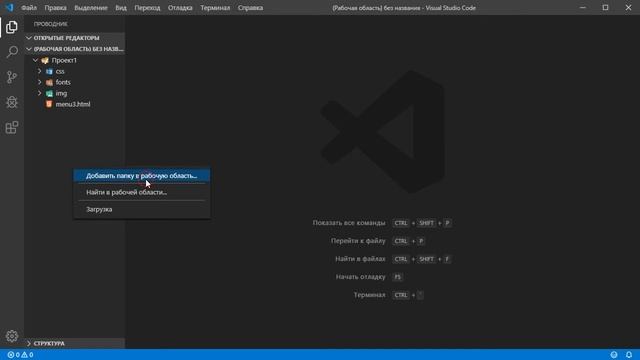The image size is (640, 360).
Task: Collapse the Рабочая область без названия section
Action: coord(29,49)
